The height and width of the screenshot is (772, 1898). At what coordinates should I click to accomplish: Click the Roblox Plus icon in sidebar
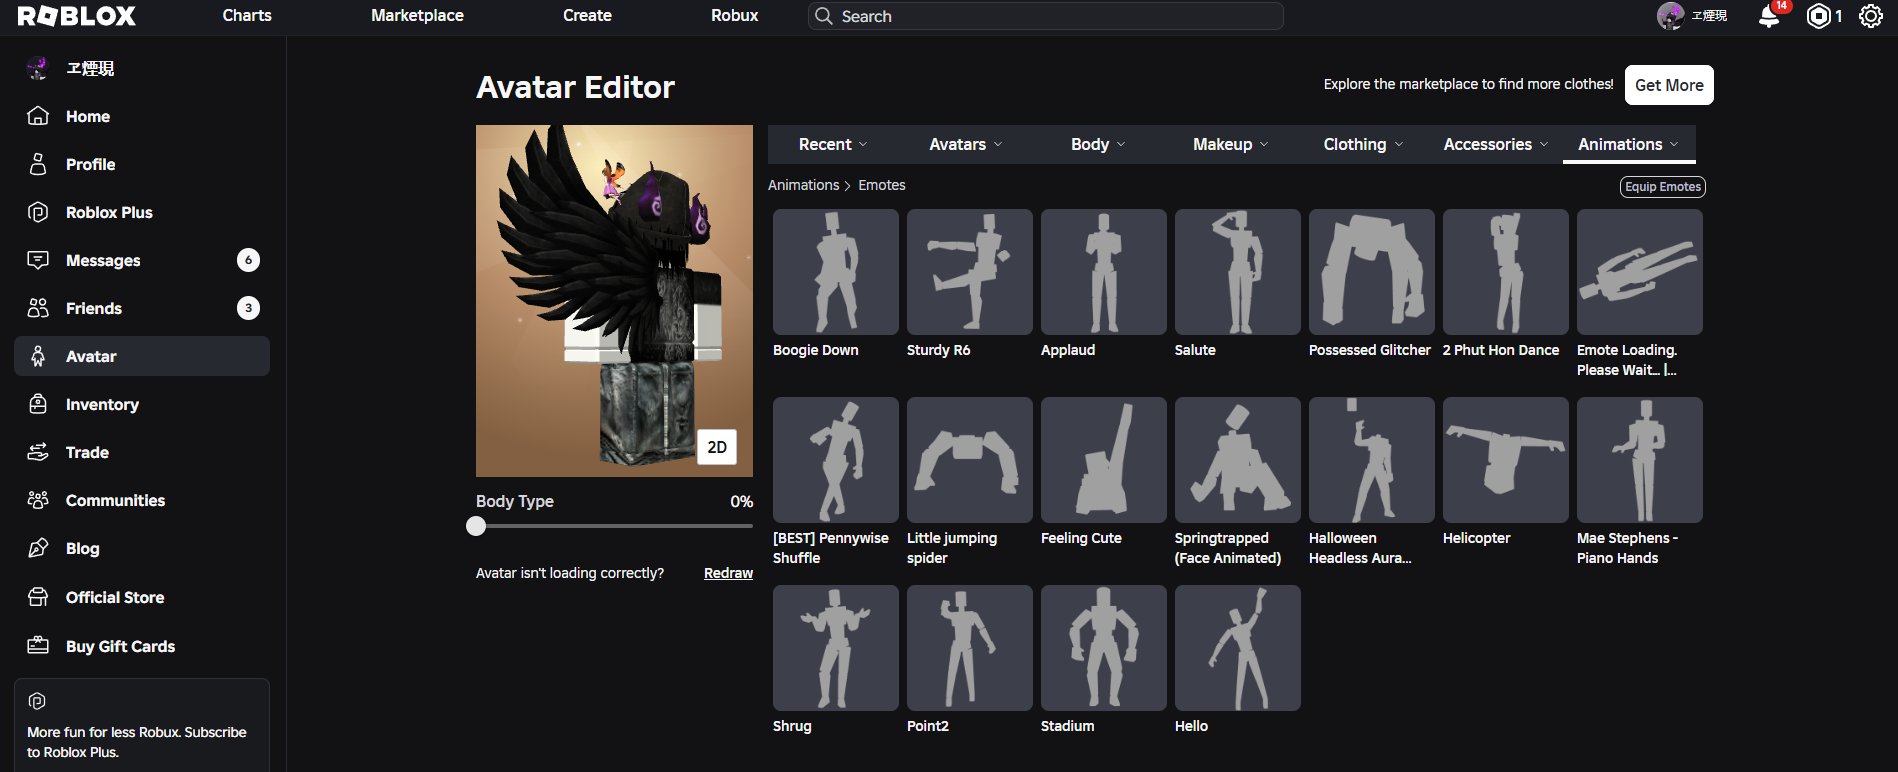coord(38,212)
